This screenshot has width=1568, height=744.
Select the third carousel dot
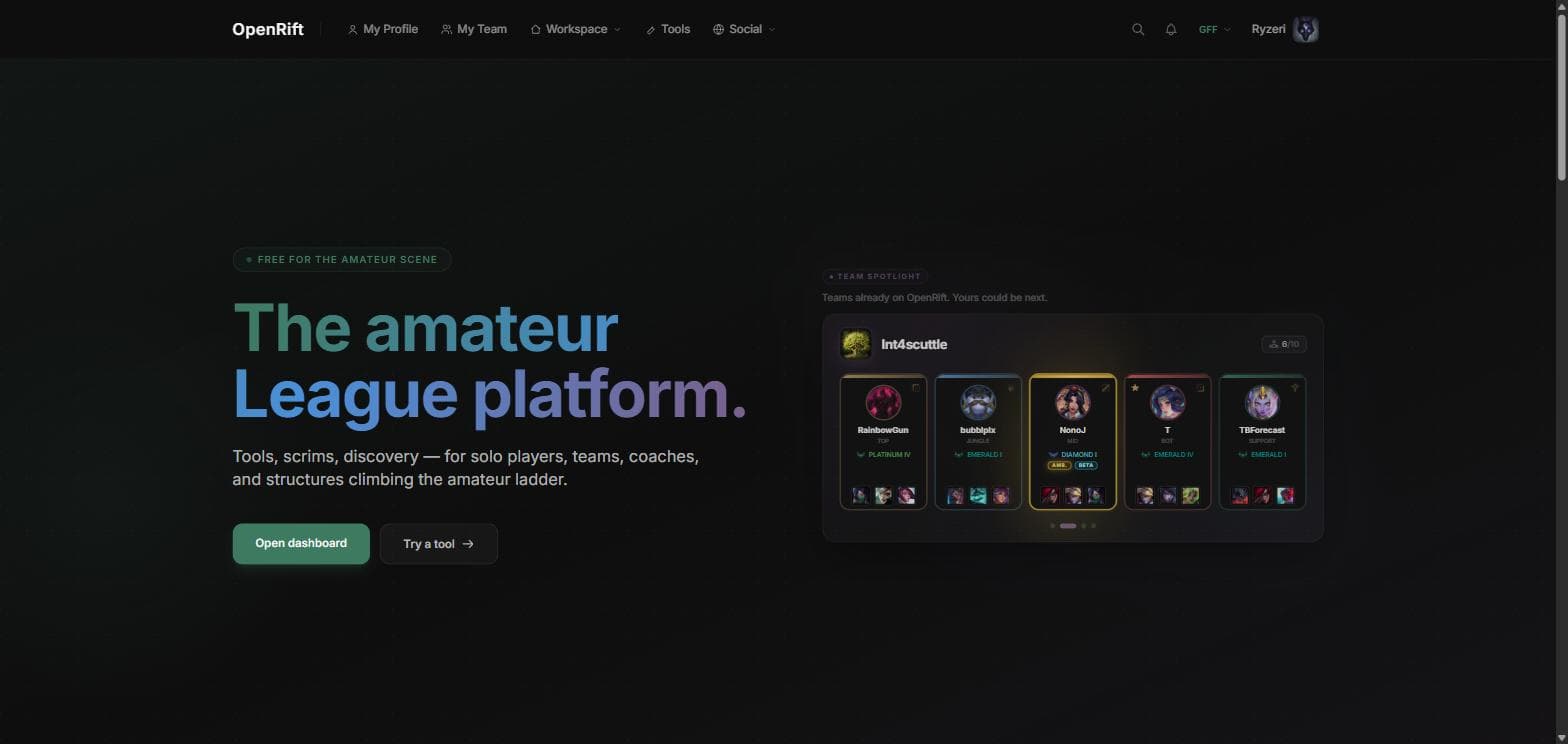click(1083, 526)
